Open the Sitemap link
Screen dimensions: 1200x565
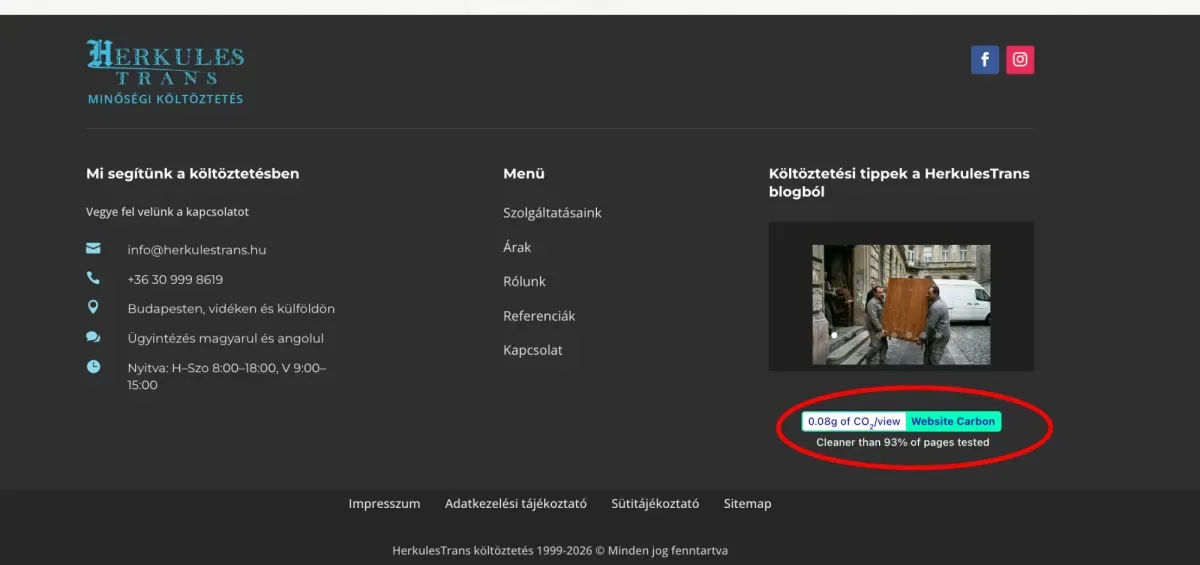pyautogui.click(x=748, y=504)
